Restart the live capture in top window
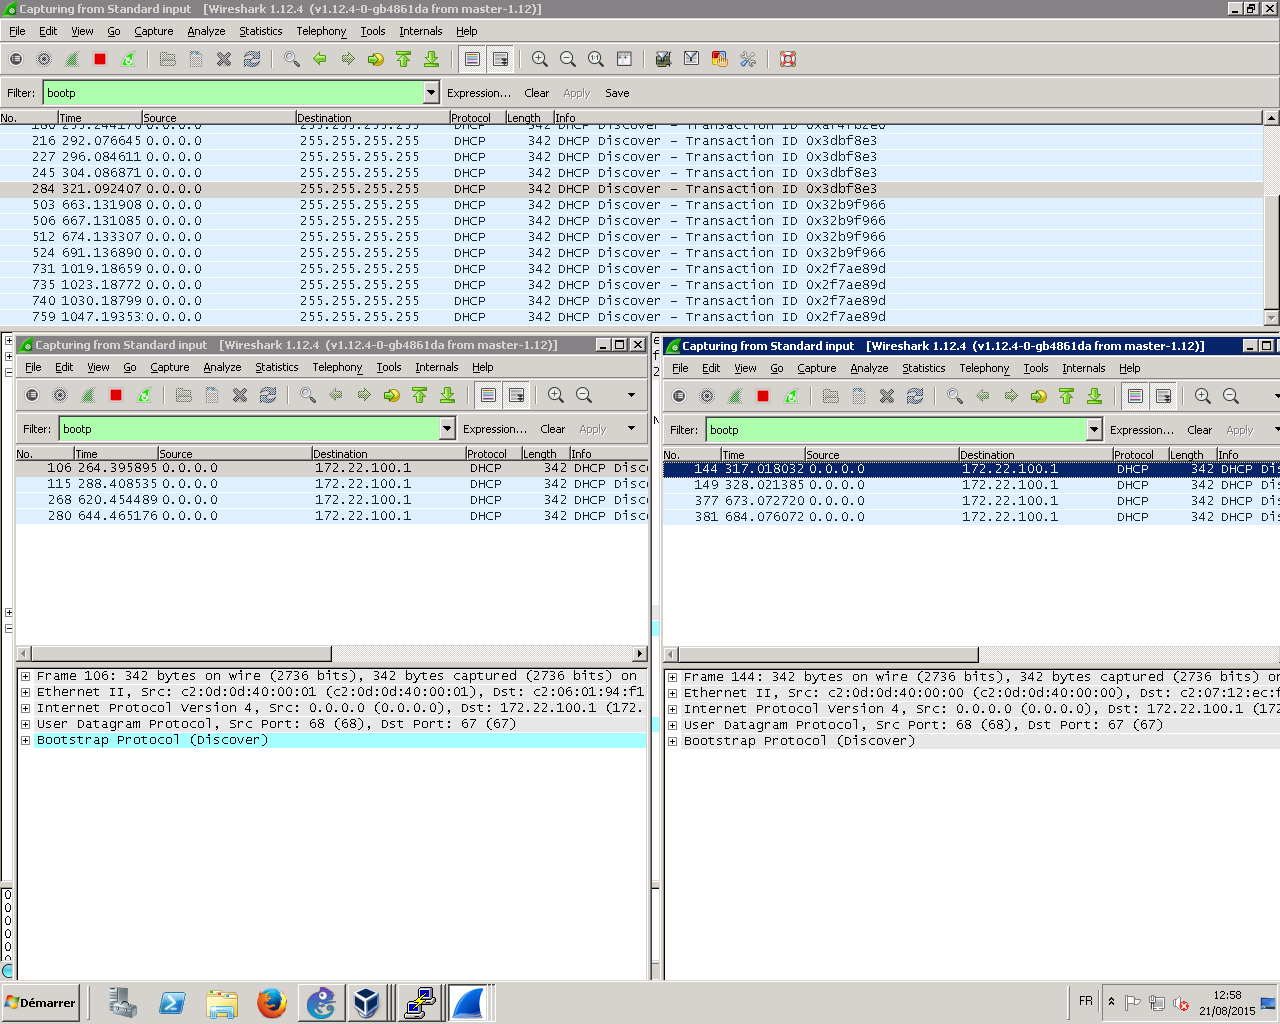1280x1024 pixels. (128, 59)
